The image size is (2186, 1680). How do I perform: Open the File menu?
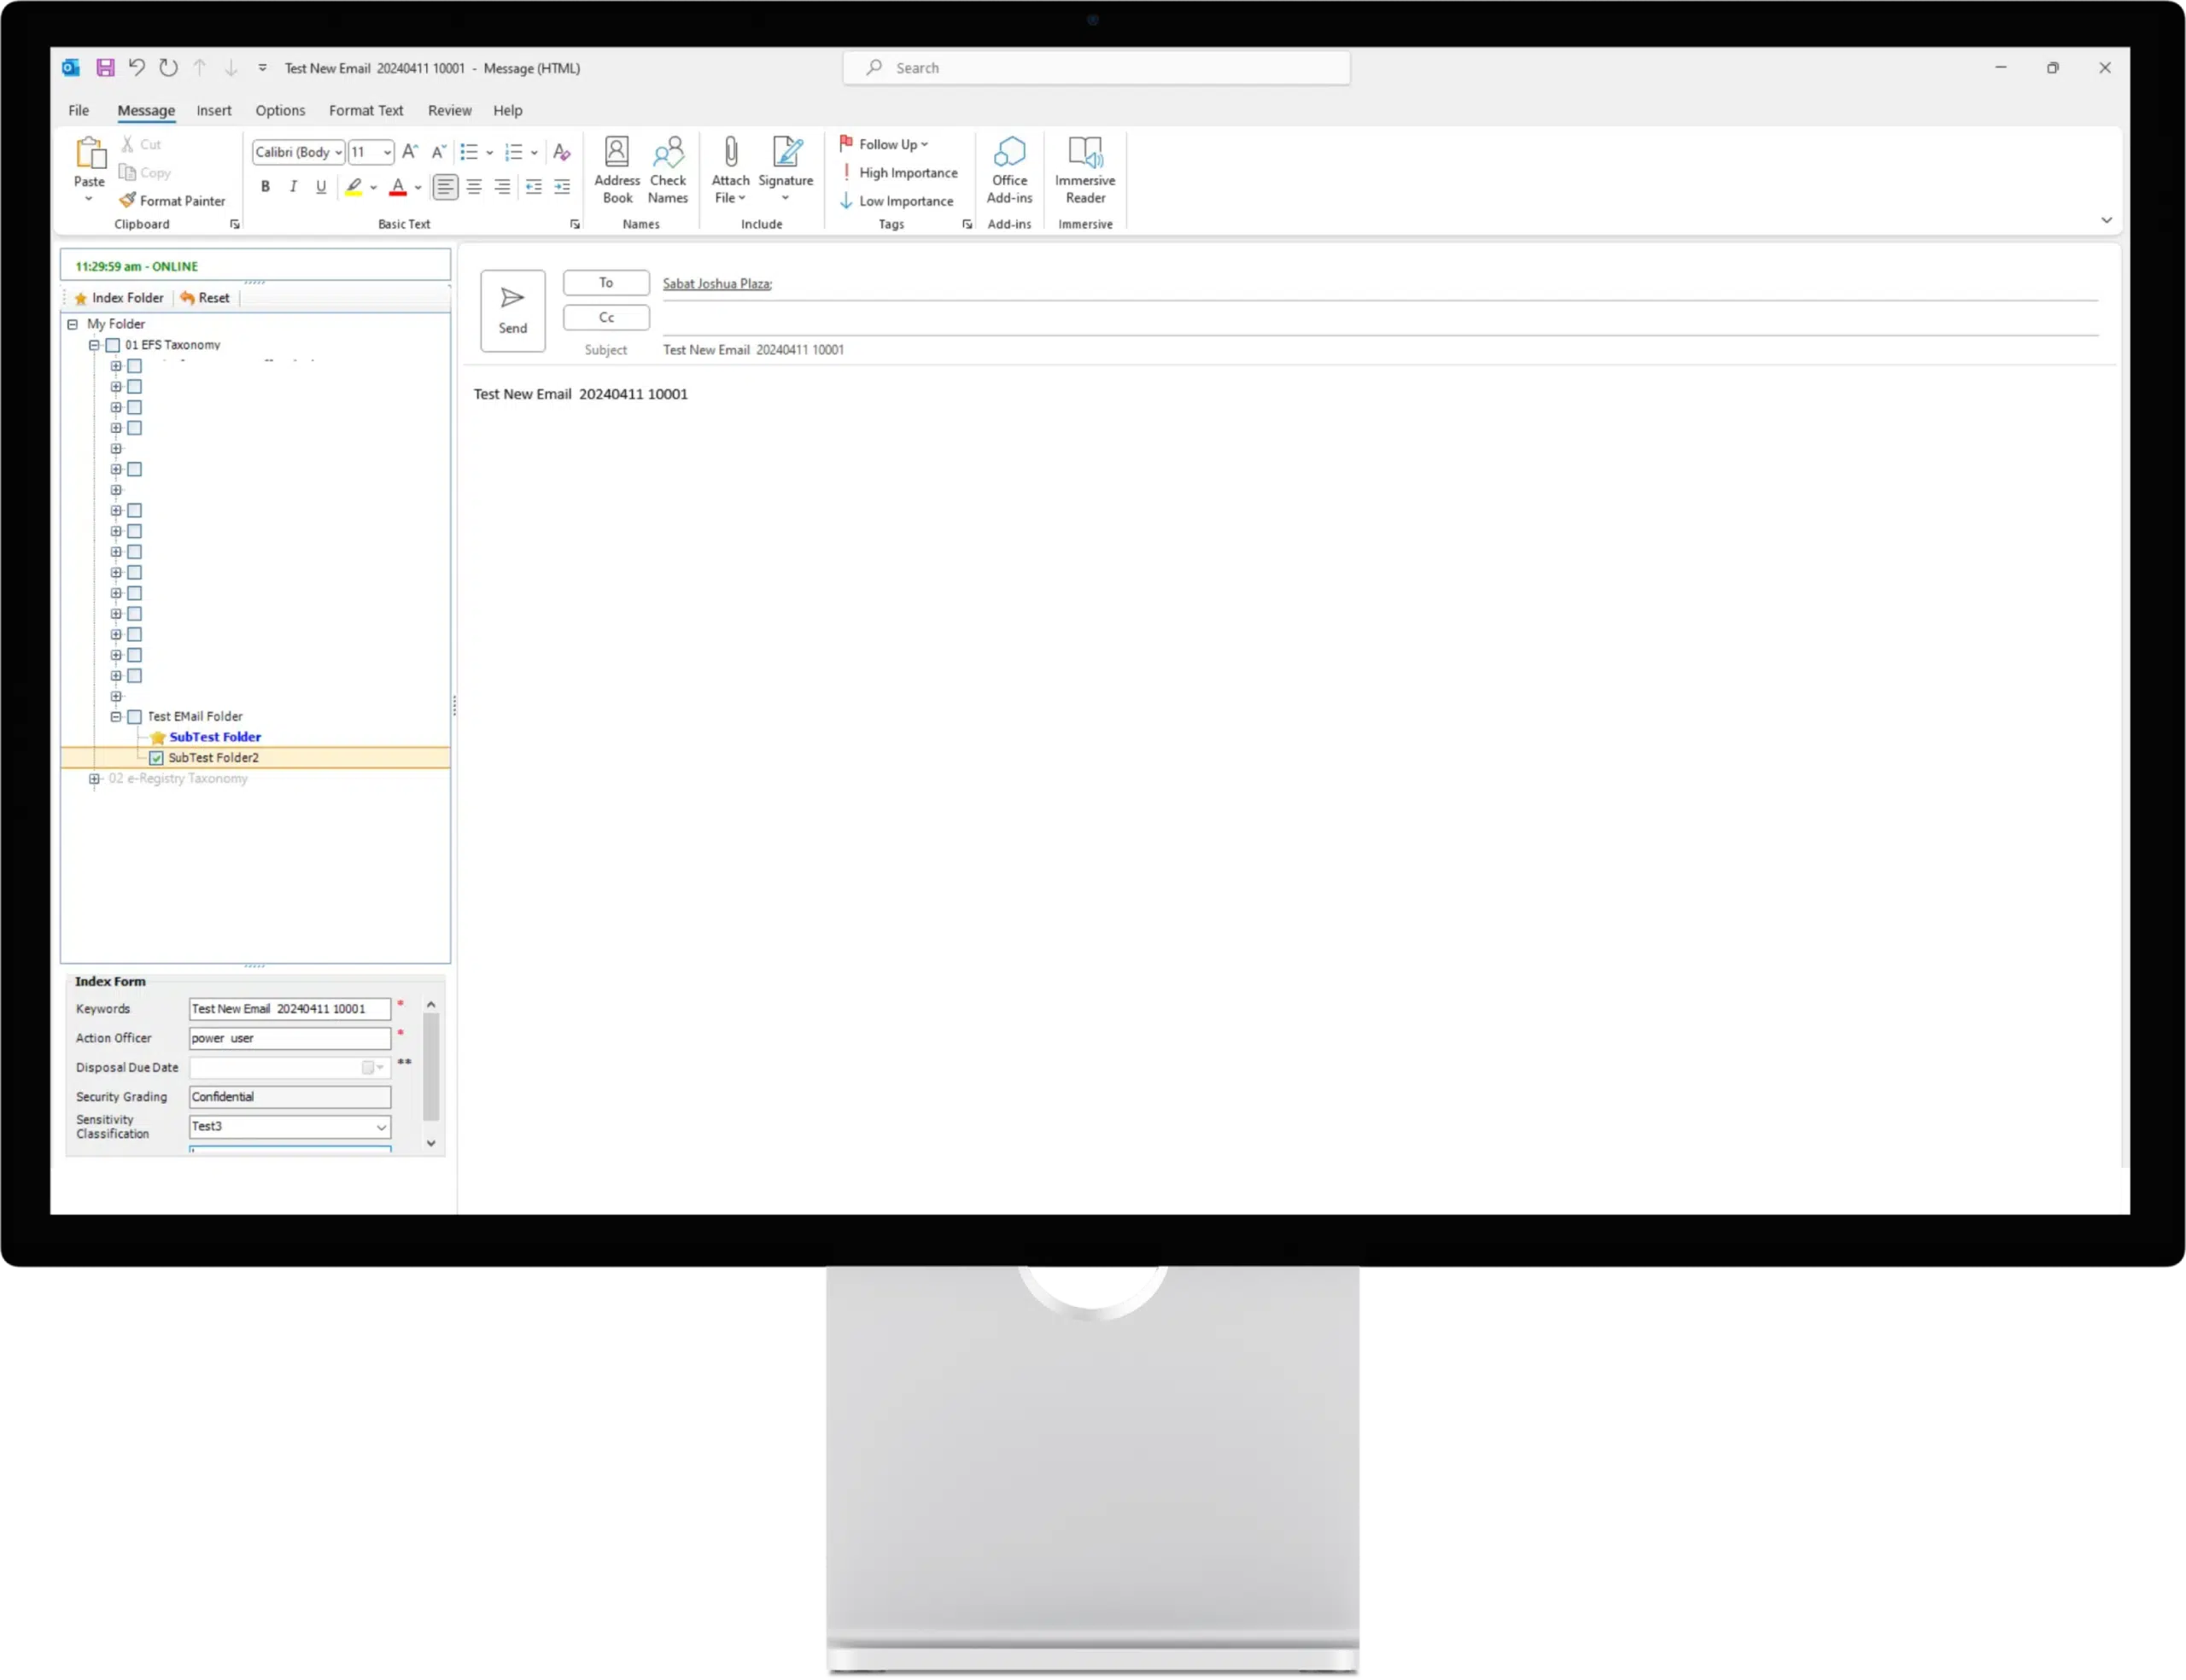coord(79,110)
